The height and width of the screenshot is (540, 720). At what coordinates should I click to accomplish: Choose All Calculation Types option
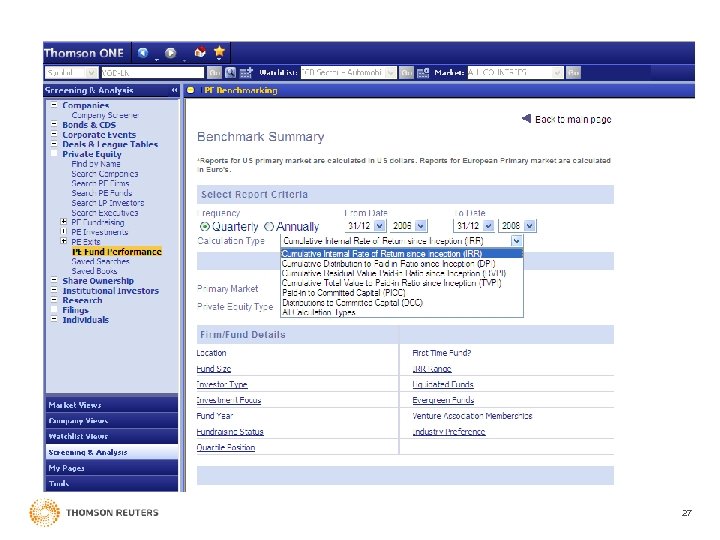click(402, 312)
